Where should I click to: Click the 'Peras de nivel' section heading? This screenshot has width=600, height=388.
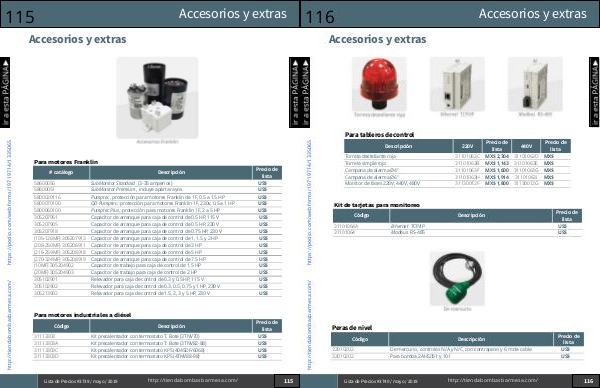click(x=352, y=328)
